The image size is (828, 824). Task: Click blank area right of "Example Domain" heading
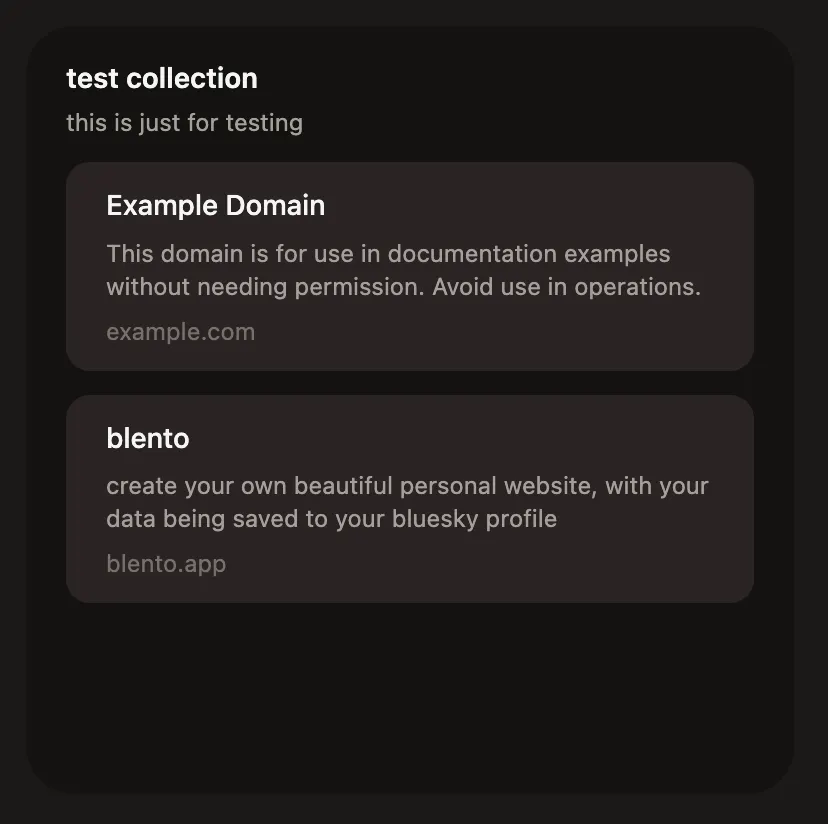pyautogui.click(x=550, y=206)
